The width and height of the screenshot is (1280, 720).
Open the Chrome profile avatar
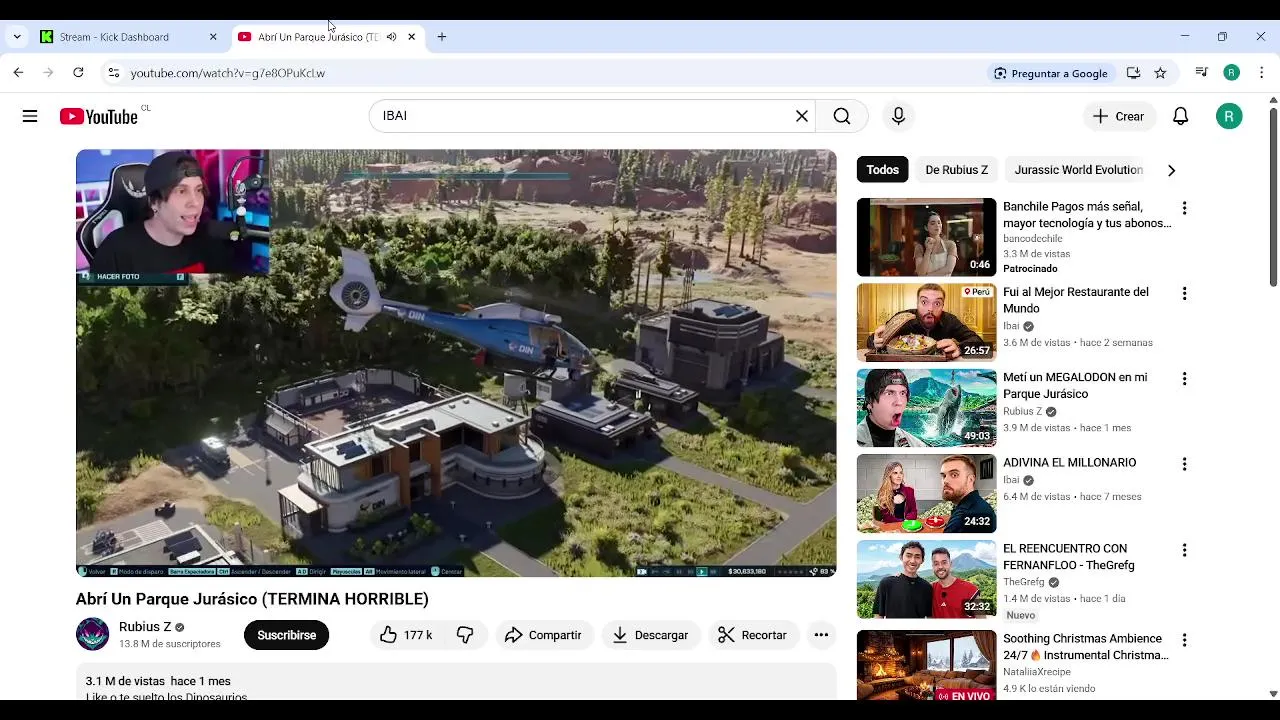[x=1232, y=73]
